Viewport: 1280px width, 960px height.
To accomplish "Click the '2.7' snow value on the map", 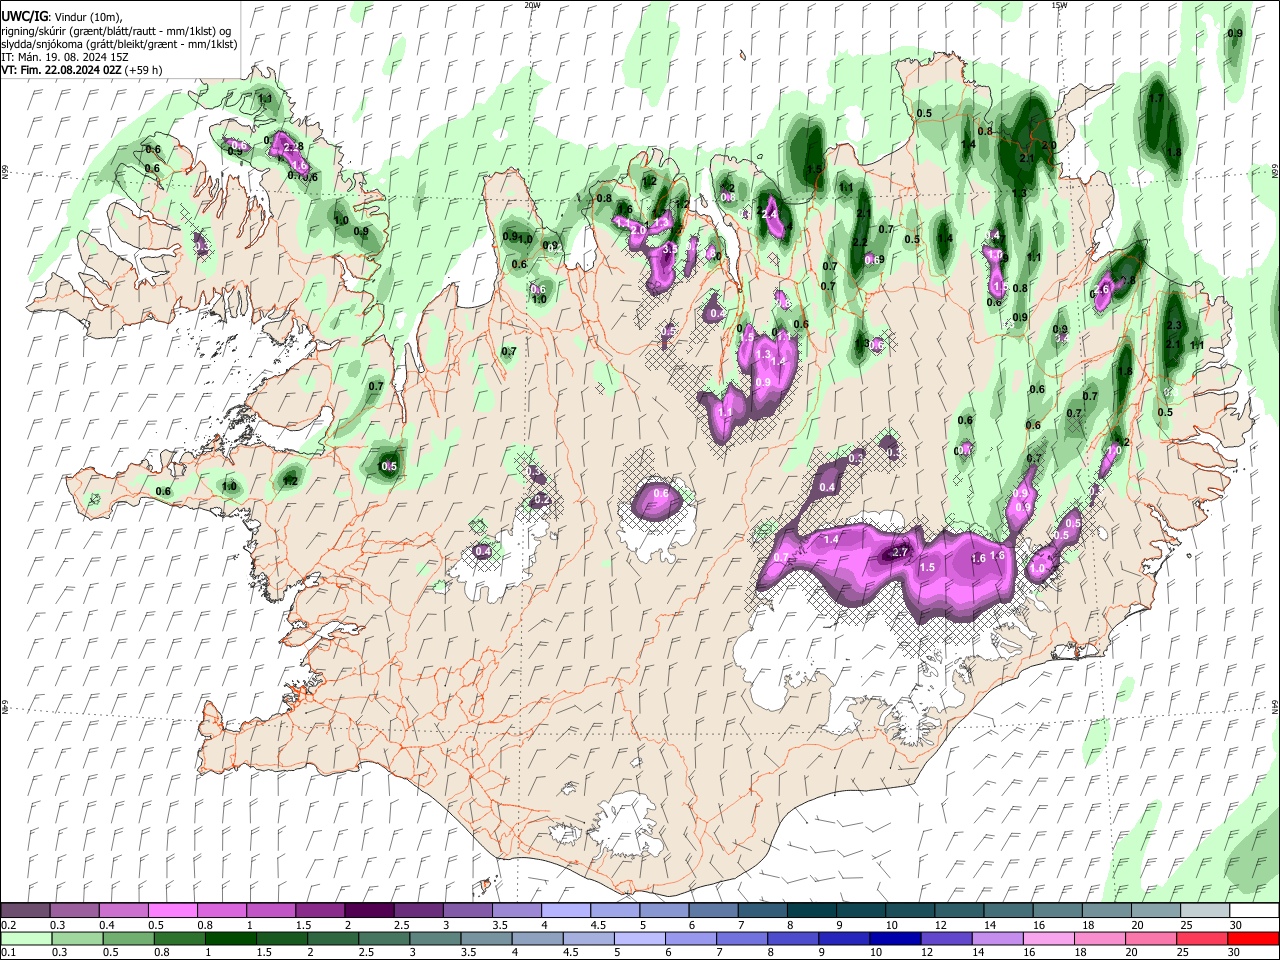I will coord(900,552).
